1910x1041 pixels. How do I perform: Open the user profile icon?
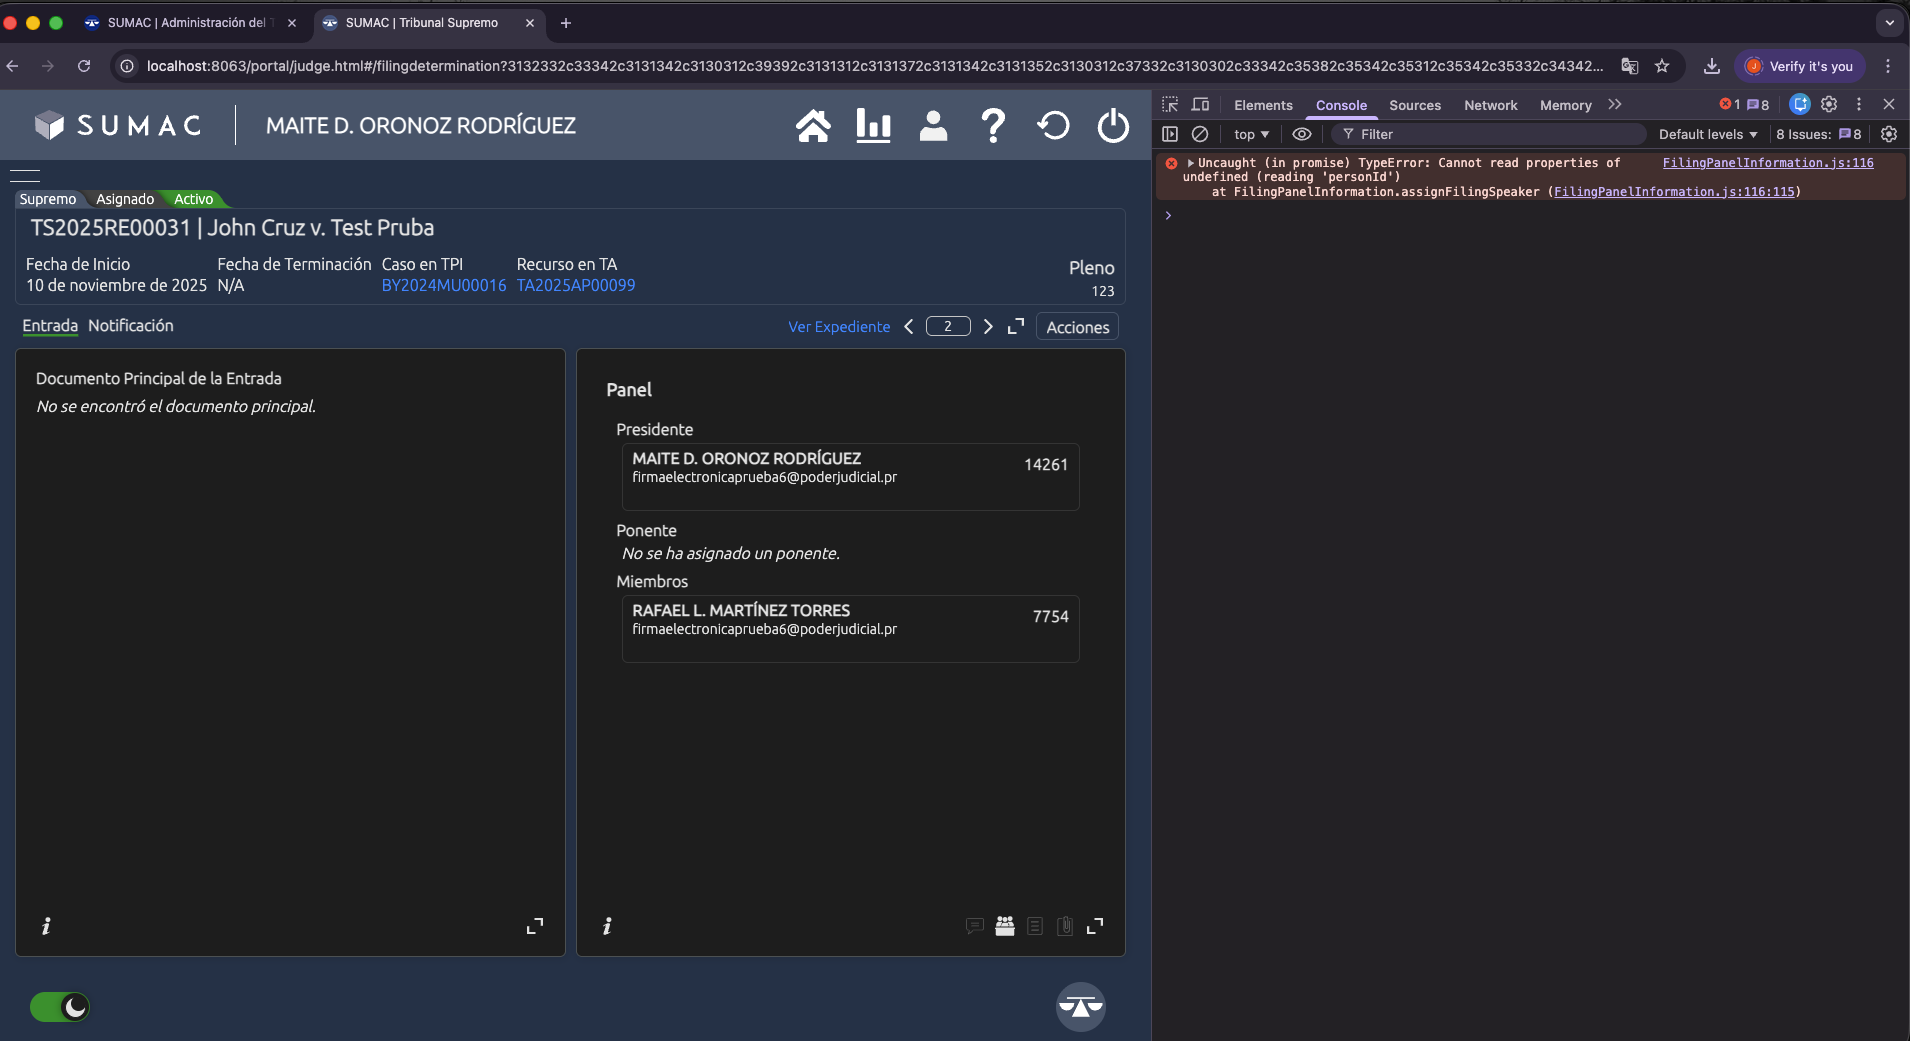click(x=933, y=126)
